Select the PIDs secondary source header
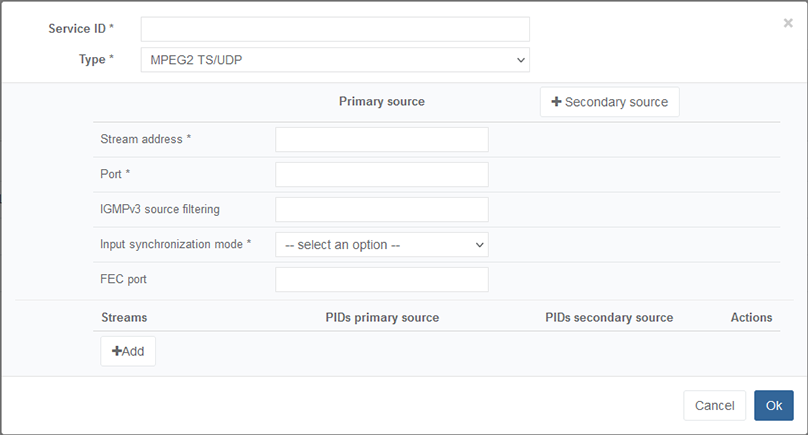Image resolution: width=808 pixels, height=435 pixels. [x=609, y=317]
